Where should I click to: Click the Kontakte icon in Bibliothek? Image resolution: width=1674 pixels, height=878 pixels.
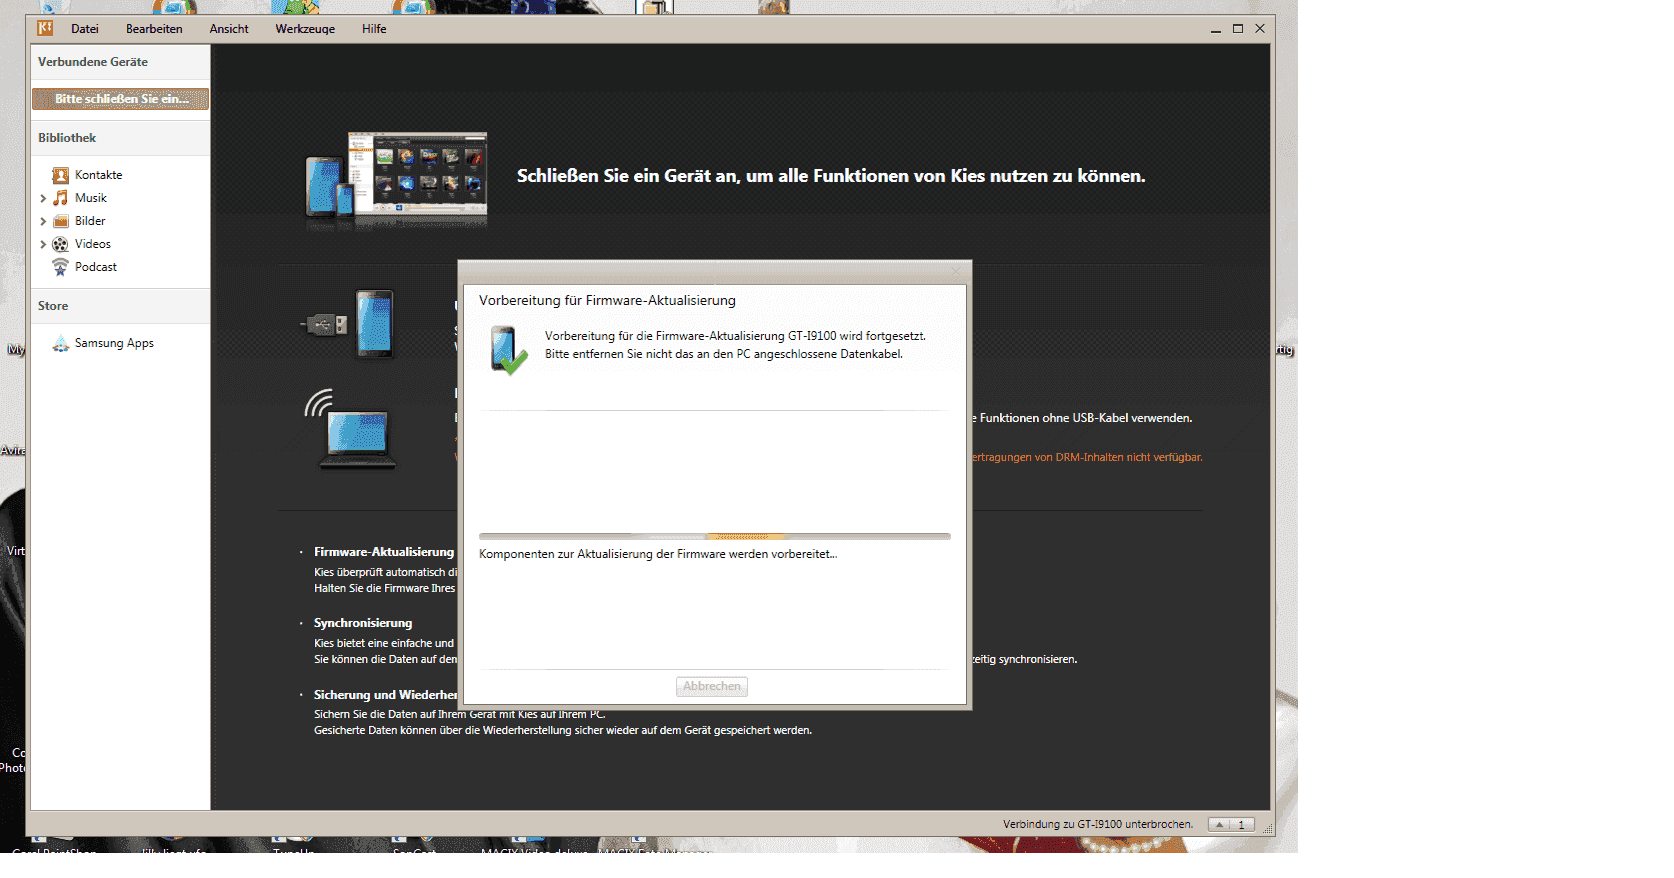pyautogui.click(x=61, y=175)
